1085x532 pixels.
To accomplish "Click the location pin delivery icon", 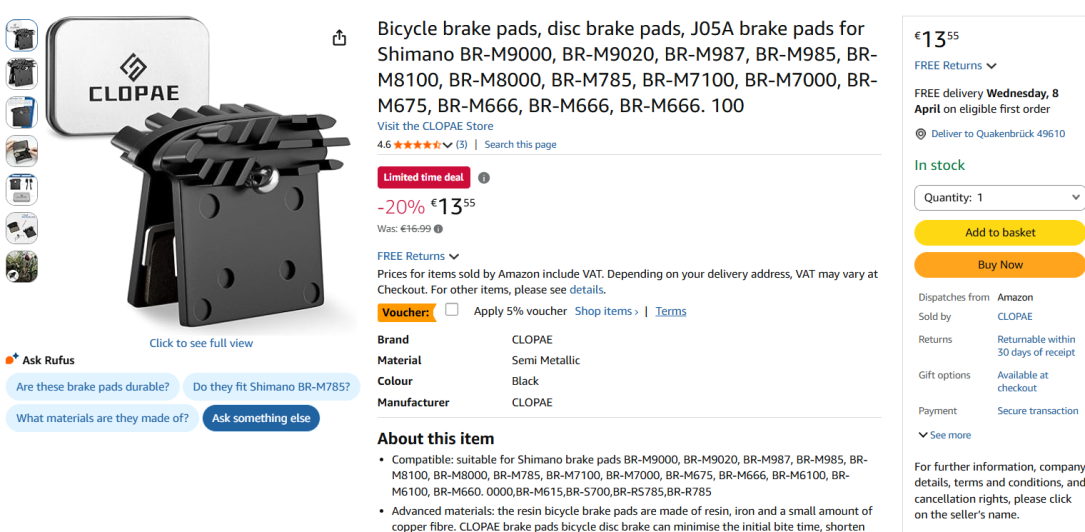I will point(921,134).
